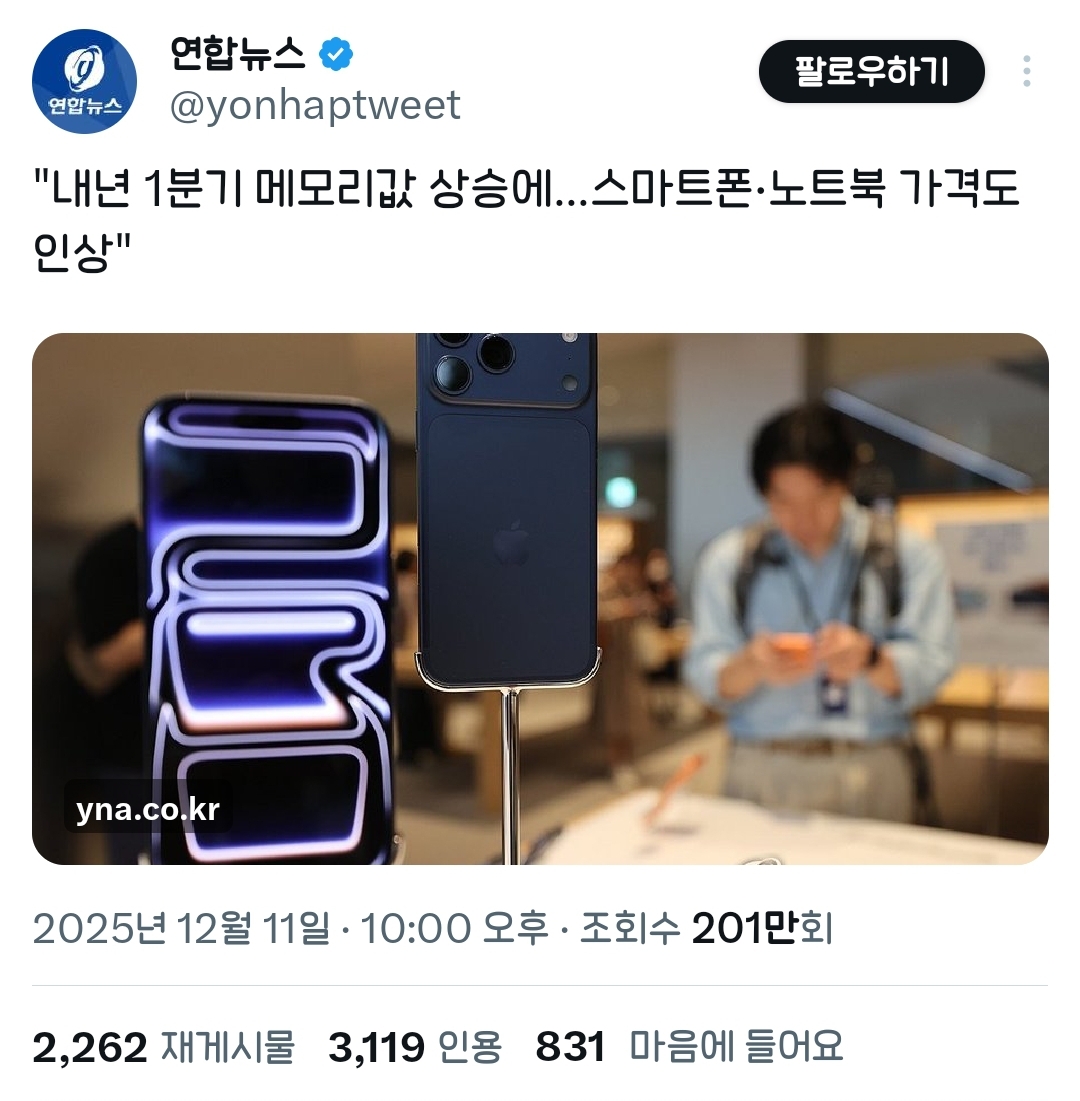Open the 연합뉴스 profile avatar
The height and width of the screenshot is (1101, 1080).
coord(84,81)
